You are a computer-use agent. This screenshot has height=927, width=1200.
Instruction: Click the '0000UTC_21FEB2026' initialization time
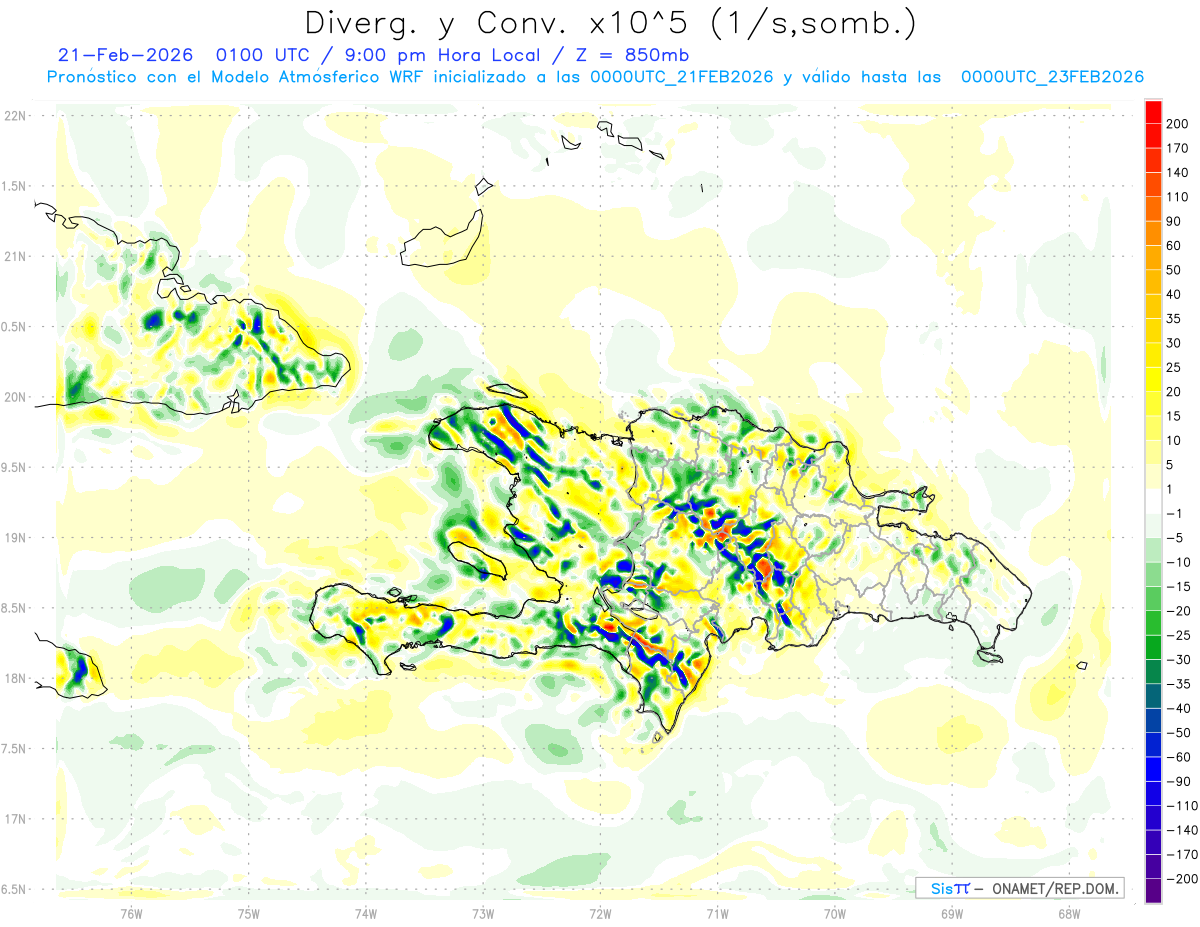pyautogui.click(x=682, y=77)
